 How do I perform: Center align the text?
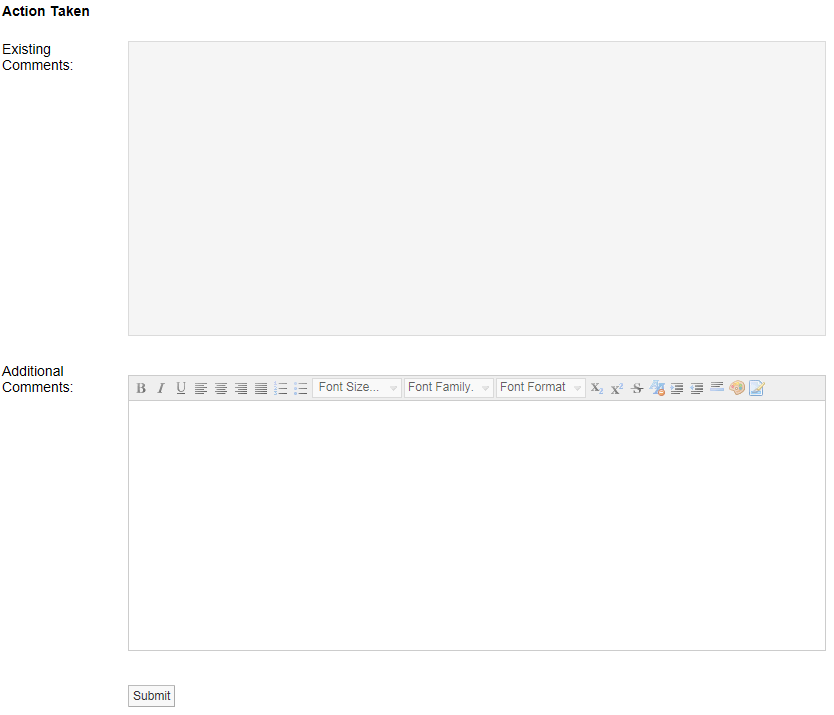pyautogui.click(x=221, y=388)
